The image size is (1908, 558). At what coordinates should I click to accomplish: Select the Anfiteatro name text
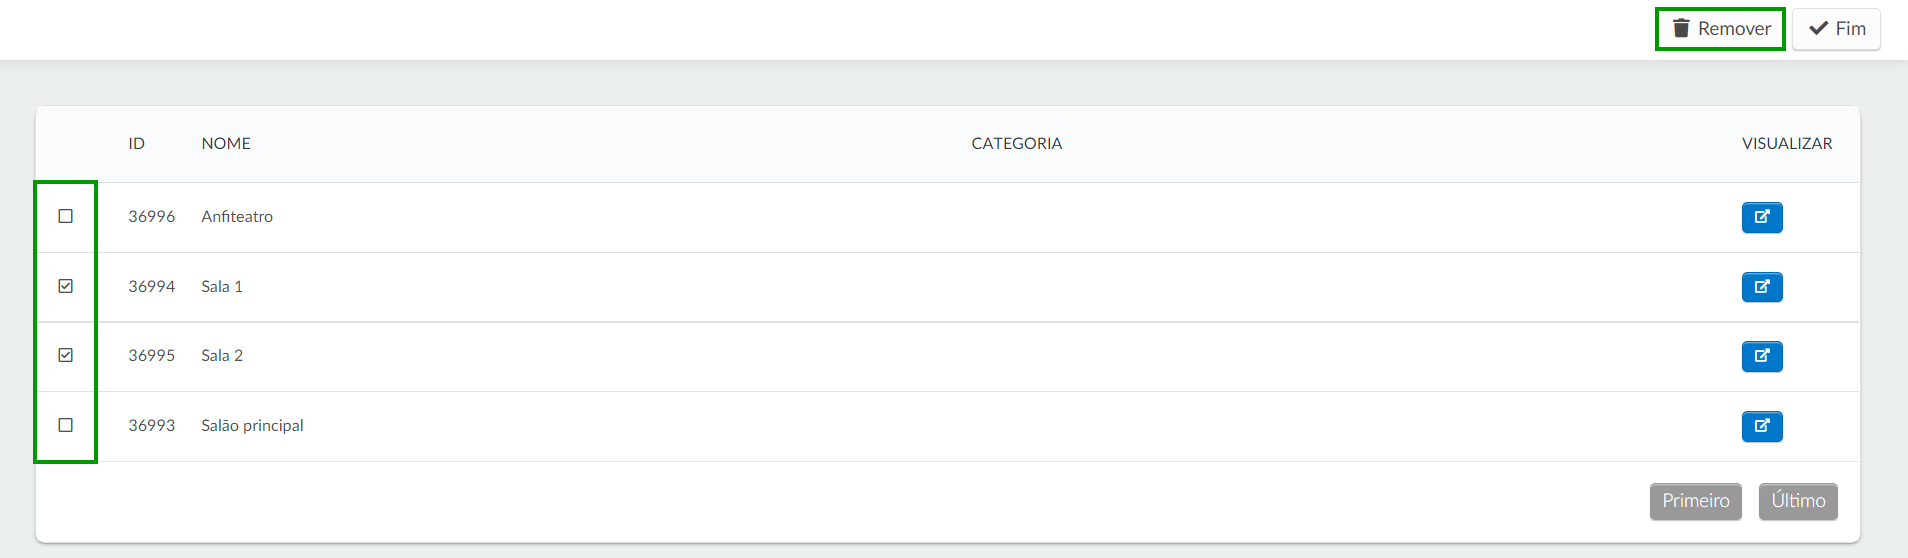click(237, 217)
